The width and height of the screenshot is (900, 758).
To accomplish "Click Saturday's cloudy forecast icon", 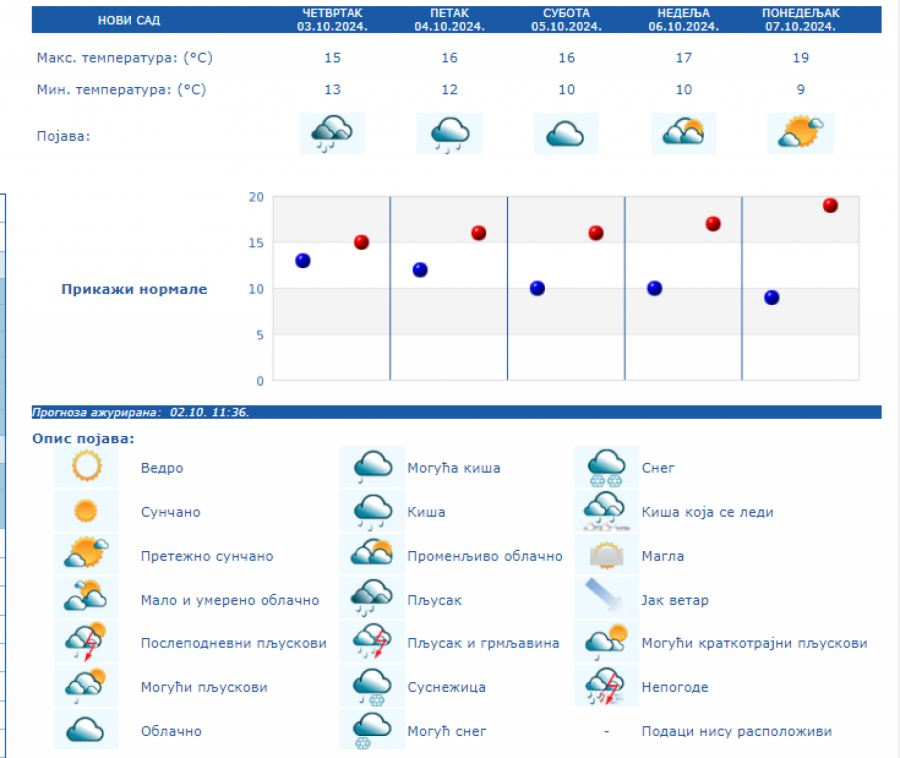I will 566,133.
